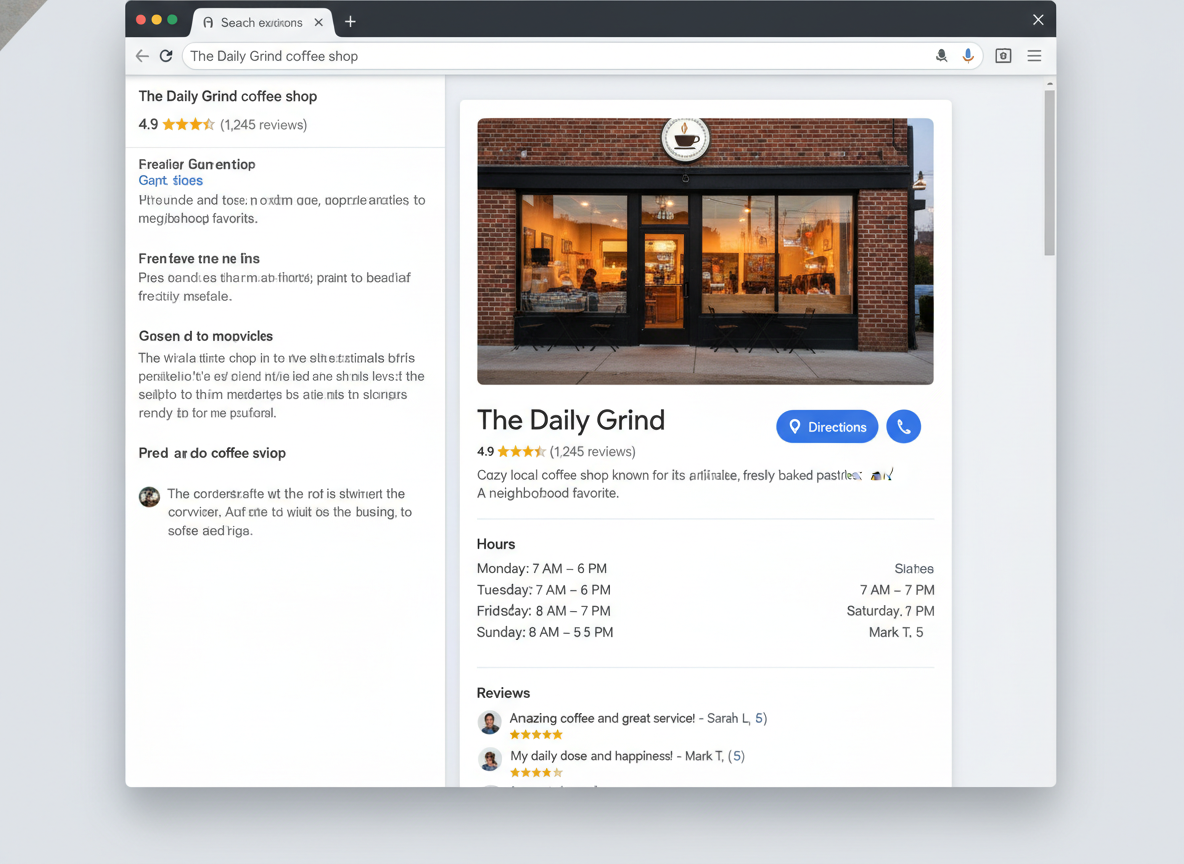1184x864 pixels.
Task: Click the blue voice search microphone
Action: pyautogui.click(x=968, y=55)
